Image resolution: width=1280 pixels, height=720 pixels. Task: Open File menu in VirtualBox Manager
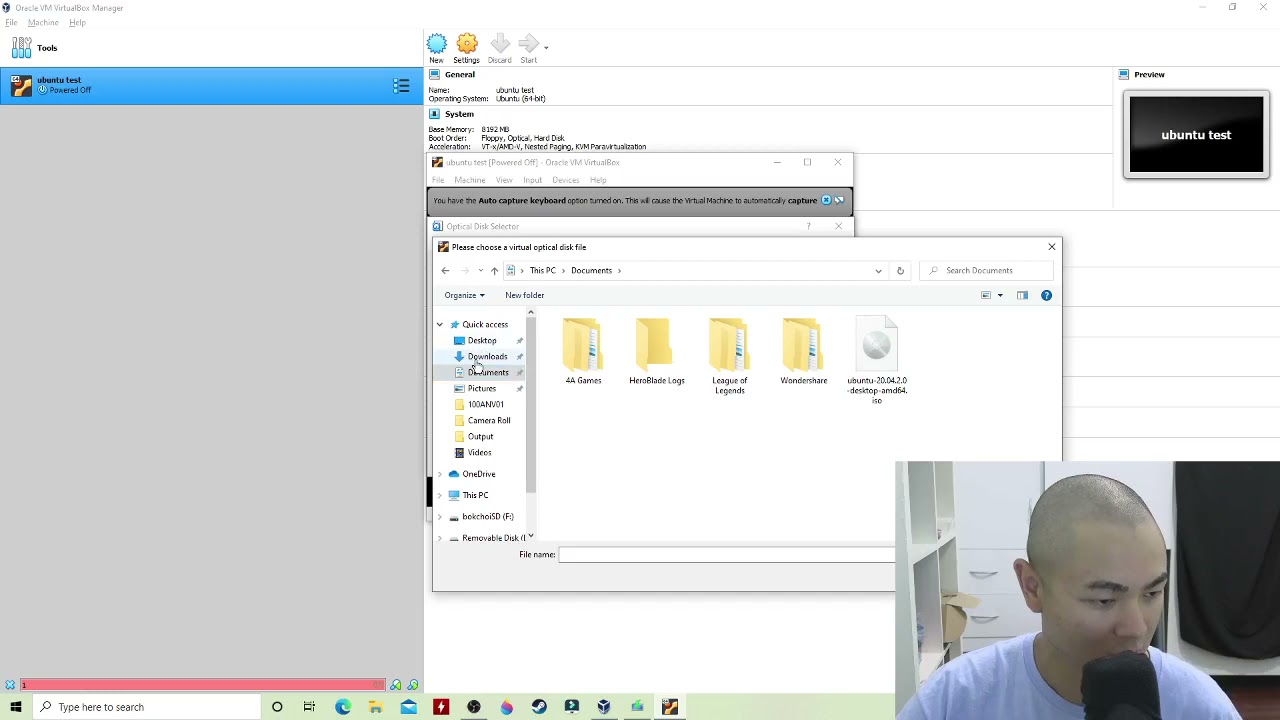click(11, 22)
